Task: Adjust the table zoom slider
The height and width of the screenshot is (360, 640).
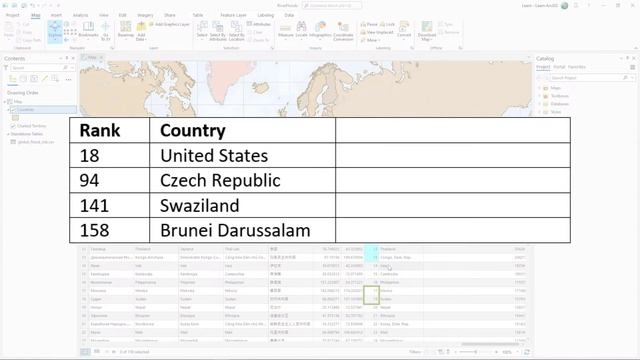Action: pyautogui.click(x=476, y=352)
